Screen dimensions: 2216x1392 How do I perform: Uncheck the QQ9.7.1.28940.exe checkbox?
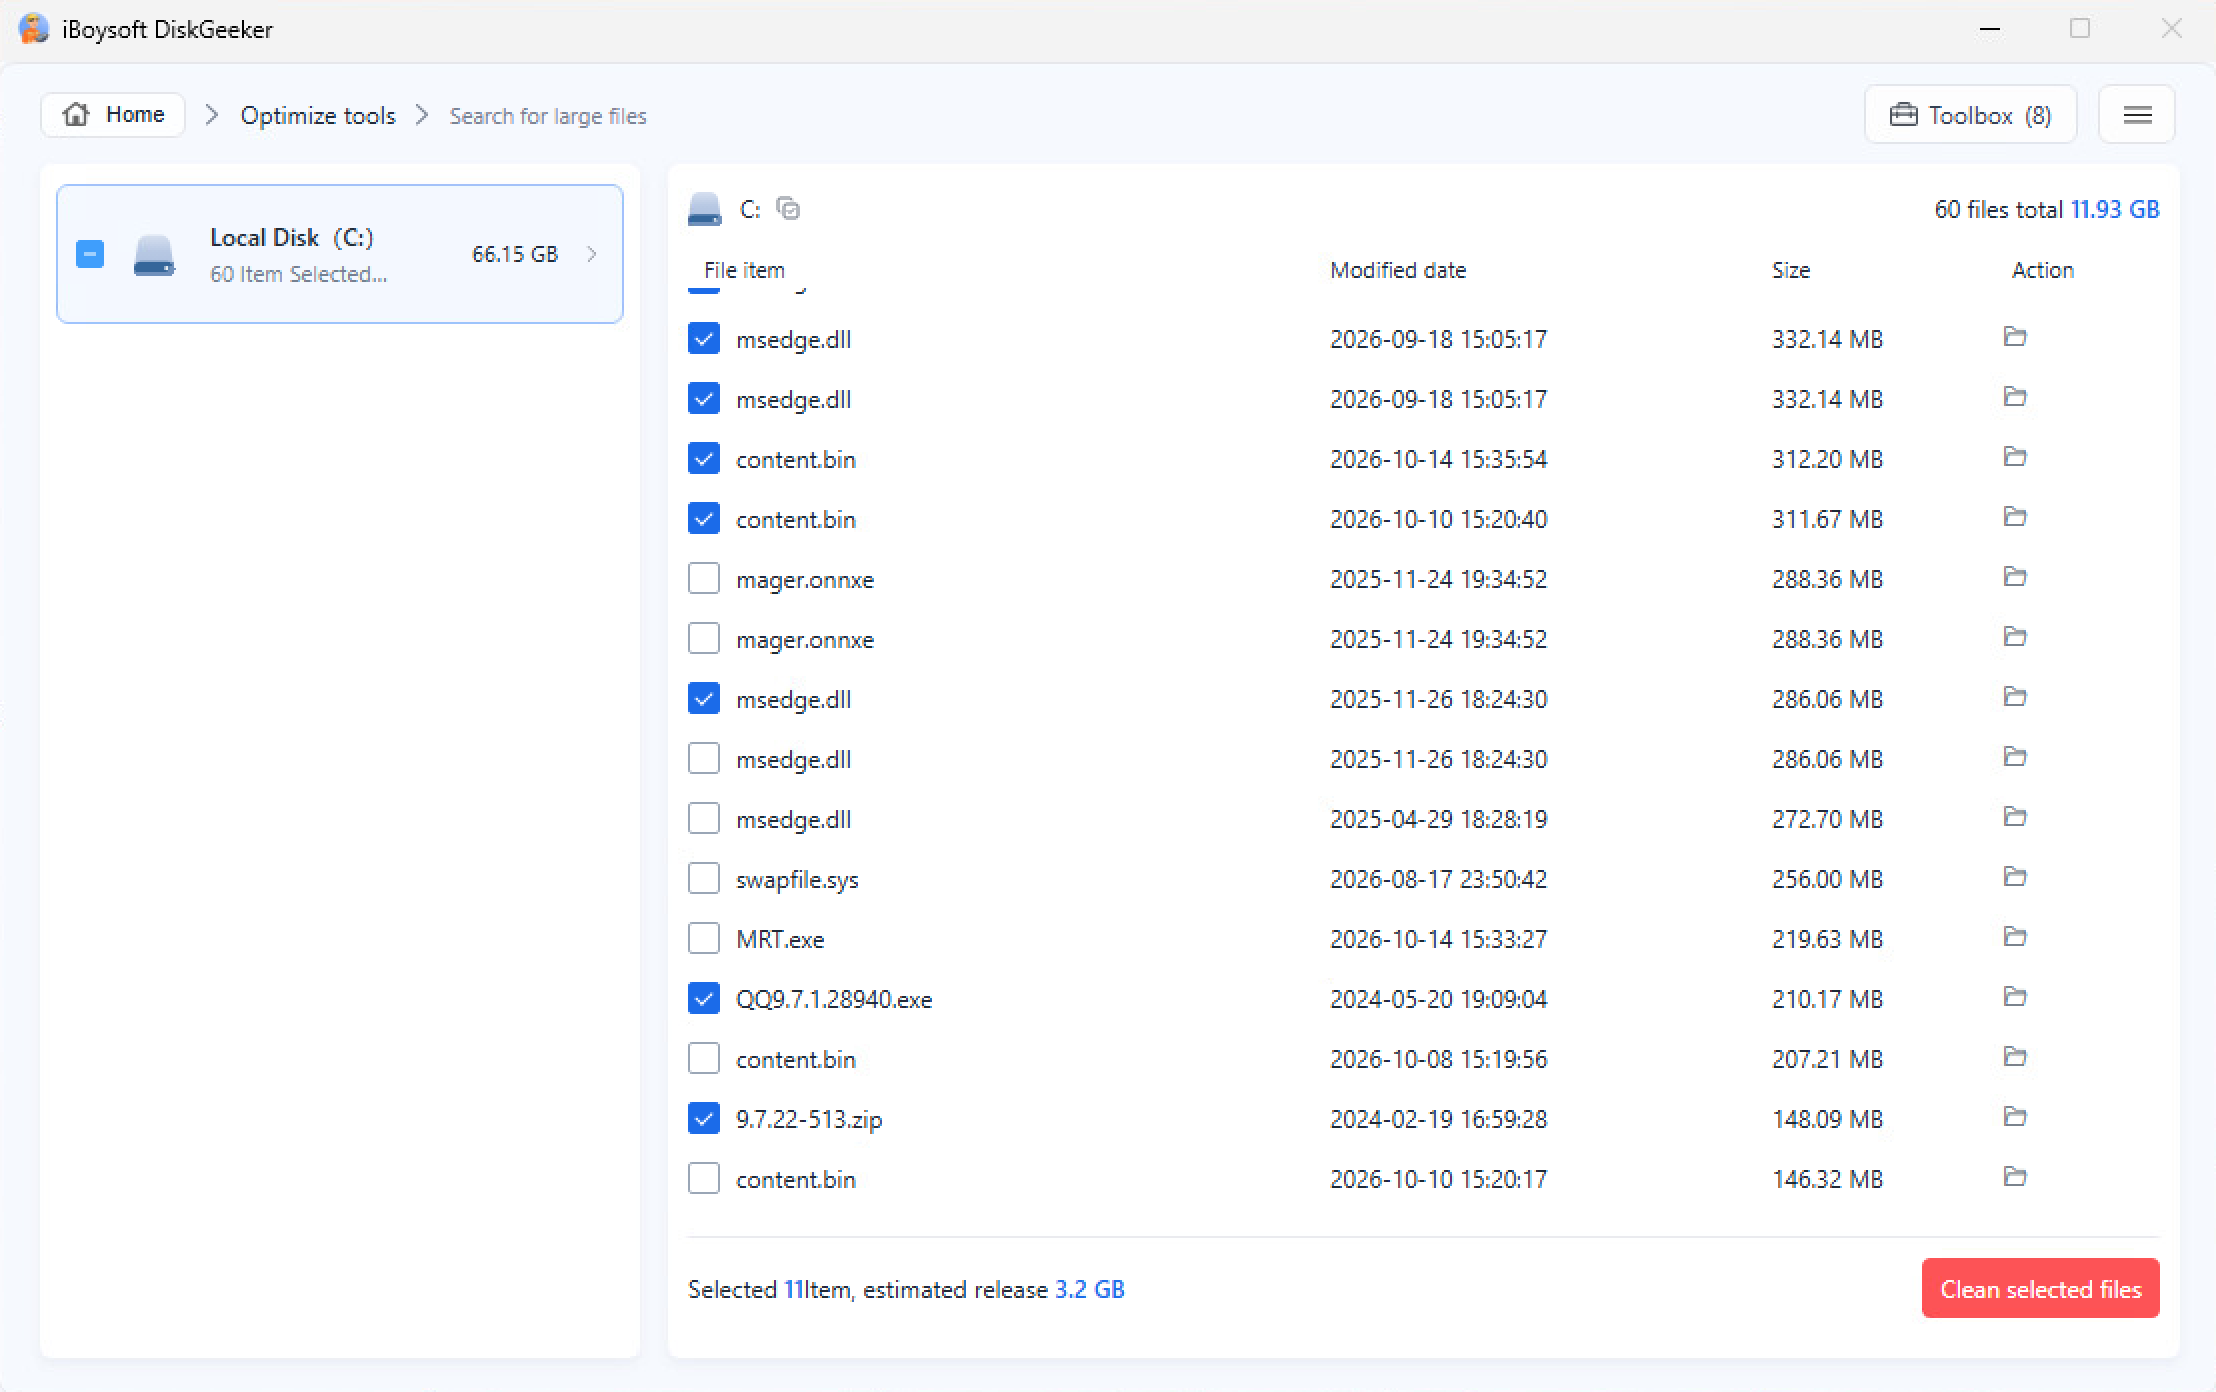(704, 999)
